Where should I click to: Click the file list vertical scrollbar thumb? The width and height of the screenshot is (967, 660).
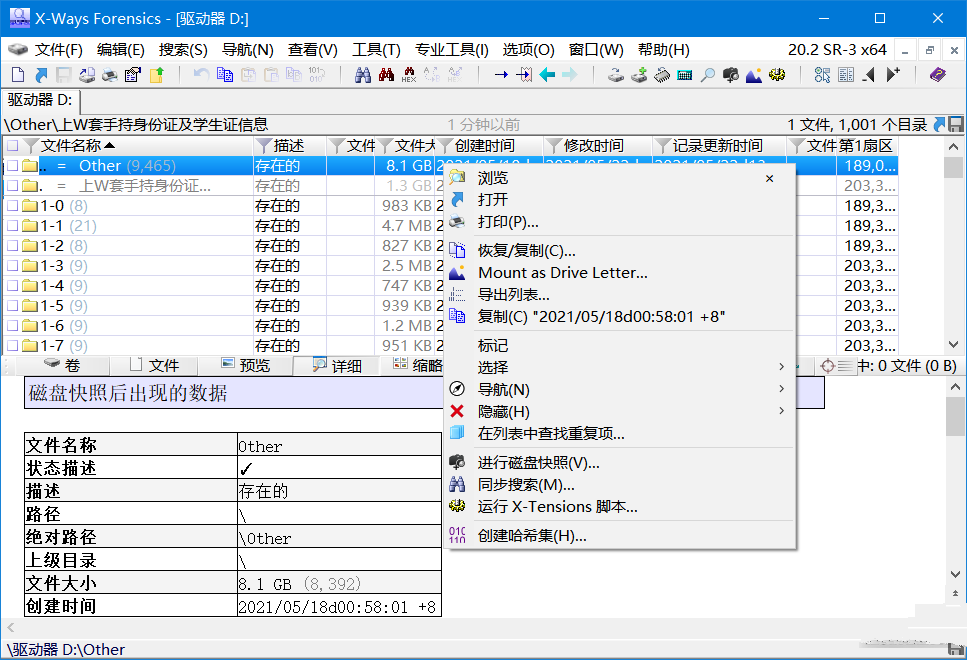(x=953, y=167)
